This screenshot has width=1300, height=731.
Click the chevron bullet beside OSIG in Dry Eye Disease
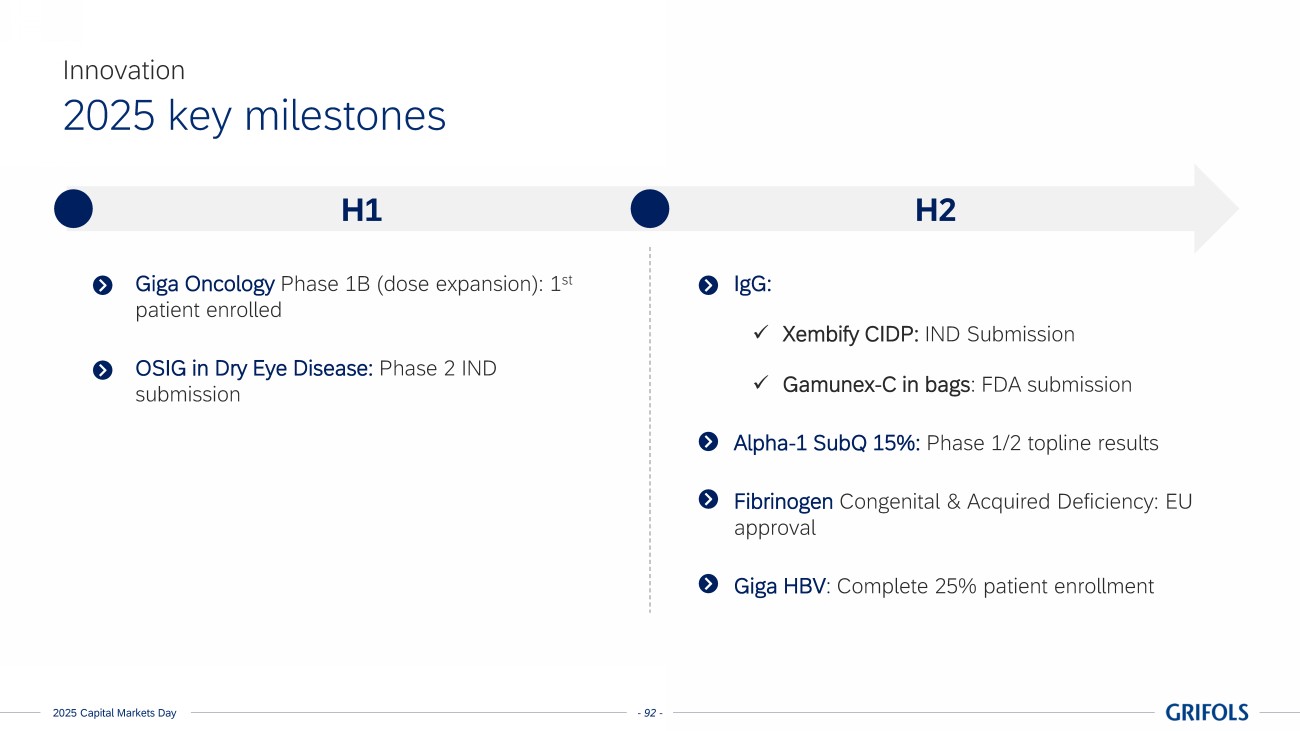(102, 370)
